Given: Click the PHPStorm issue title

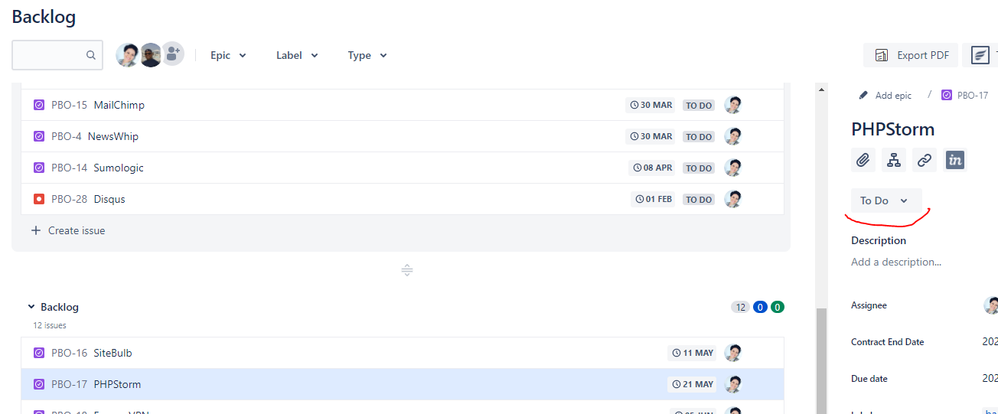Looking at the screenshot, I should click(893, 129).
